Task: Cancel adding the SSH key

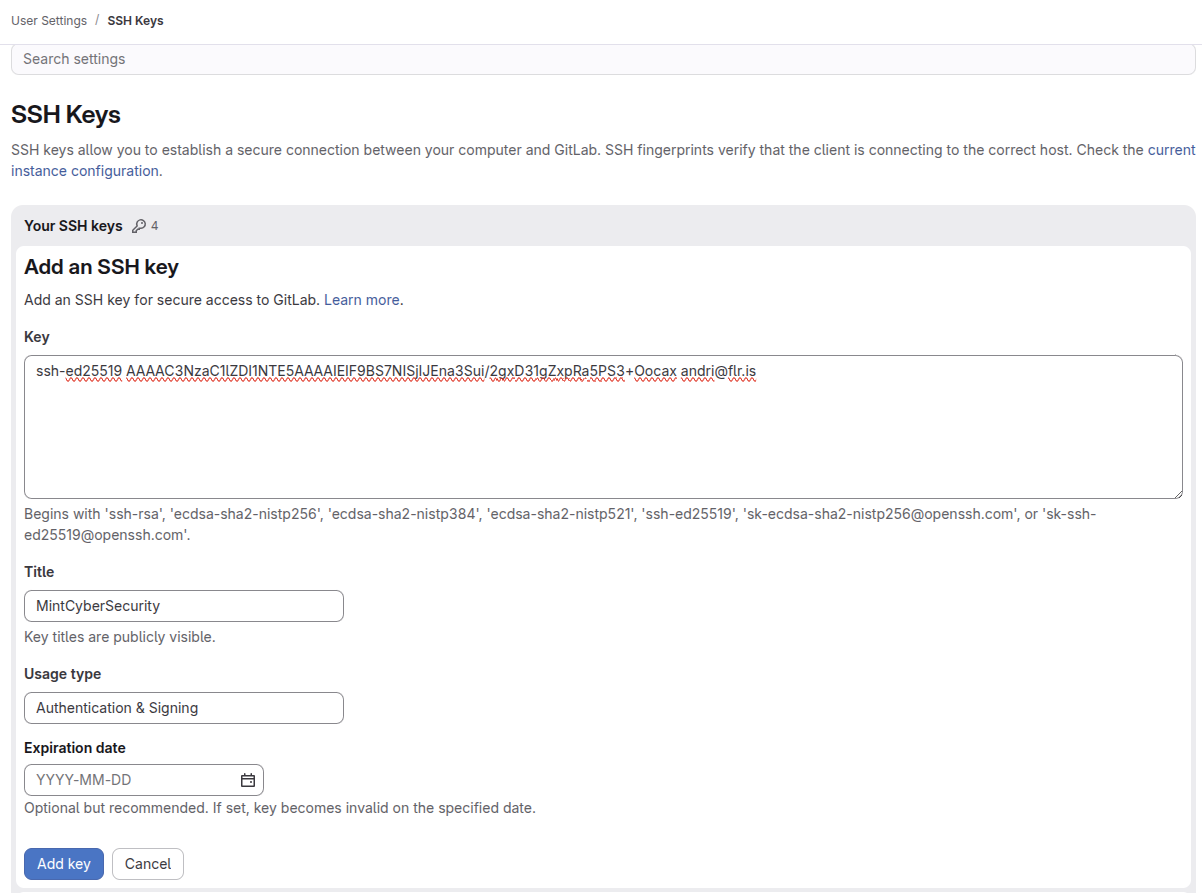Action: click(148, 864)
